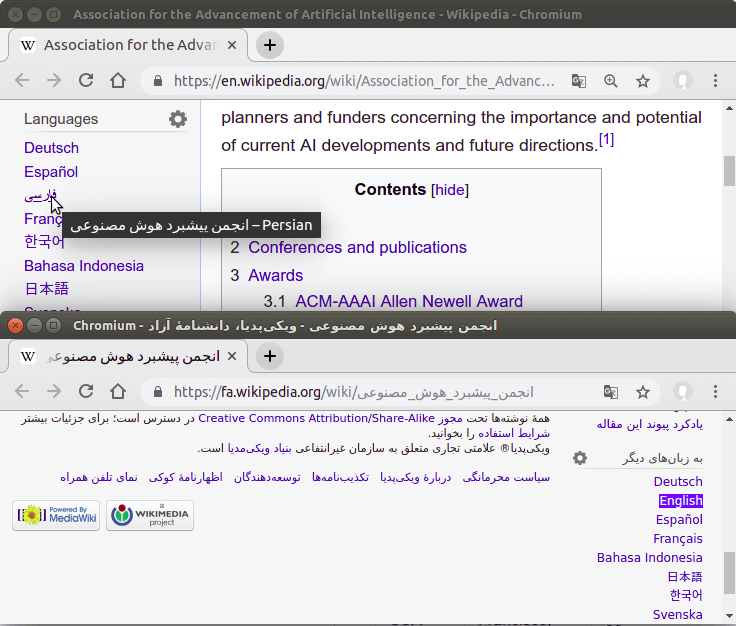Open یادکرد پیوند این مقاله link
The height and width of the screenshot is (626, 736).
pyautogui.click(x=650, y=424)
